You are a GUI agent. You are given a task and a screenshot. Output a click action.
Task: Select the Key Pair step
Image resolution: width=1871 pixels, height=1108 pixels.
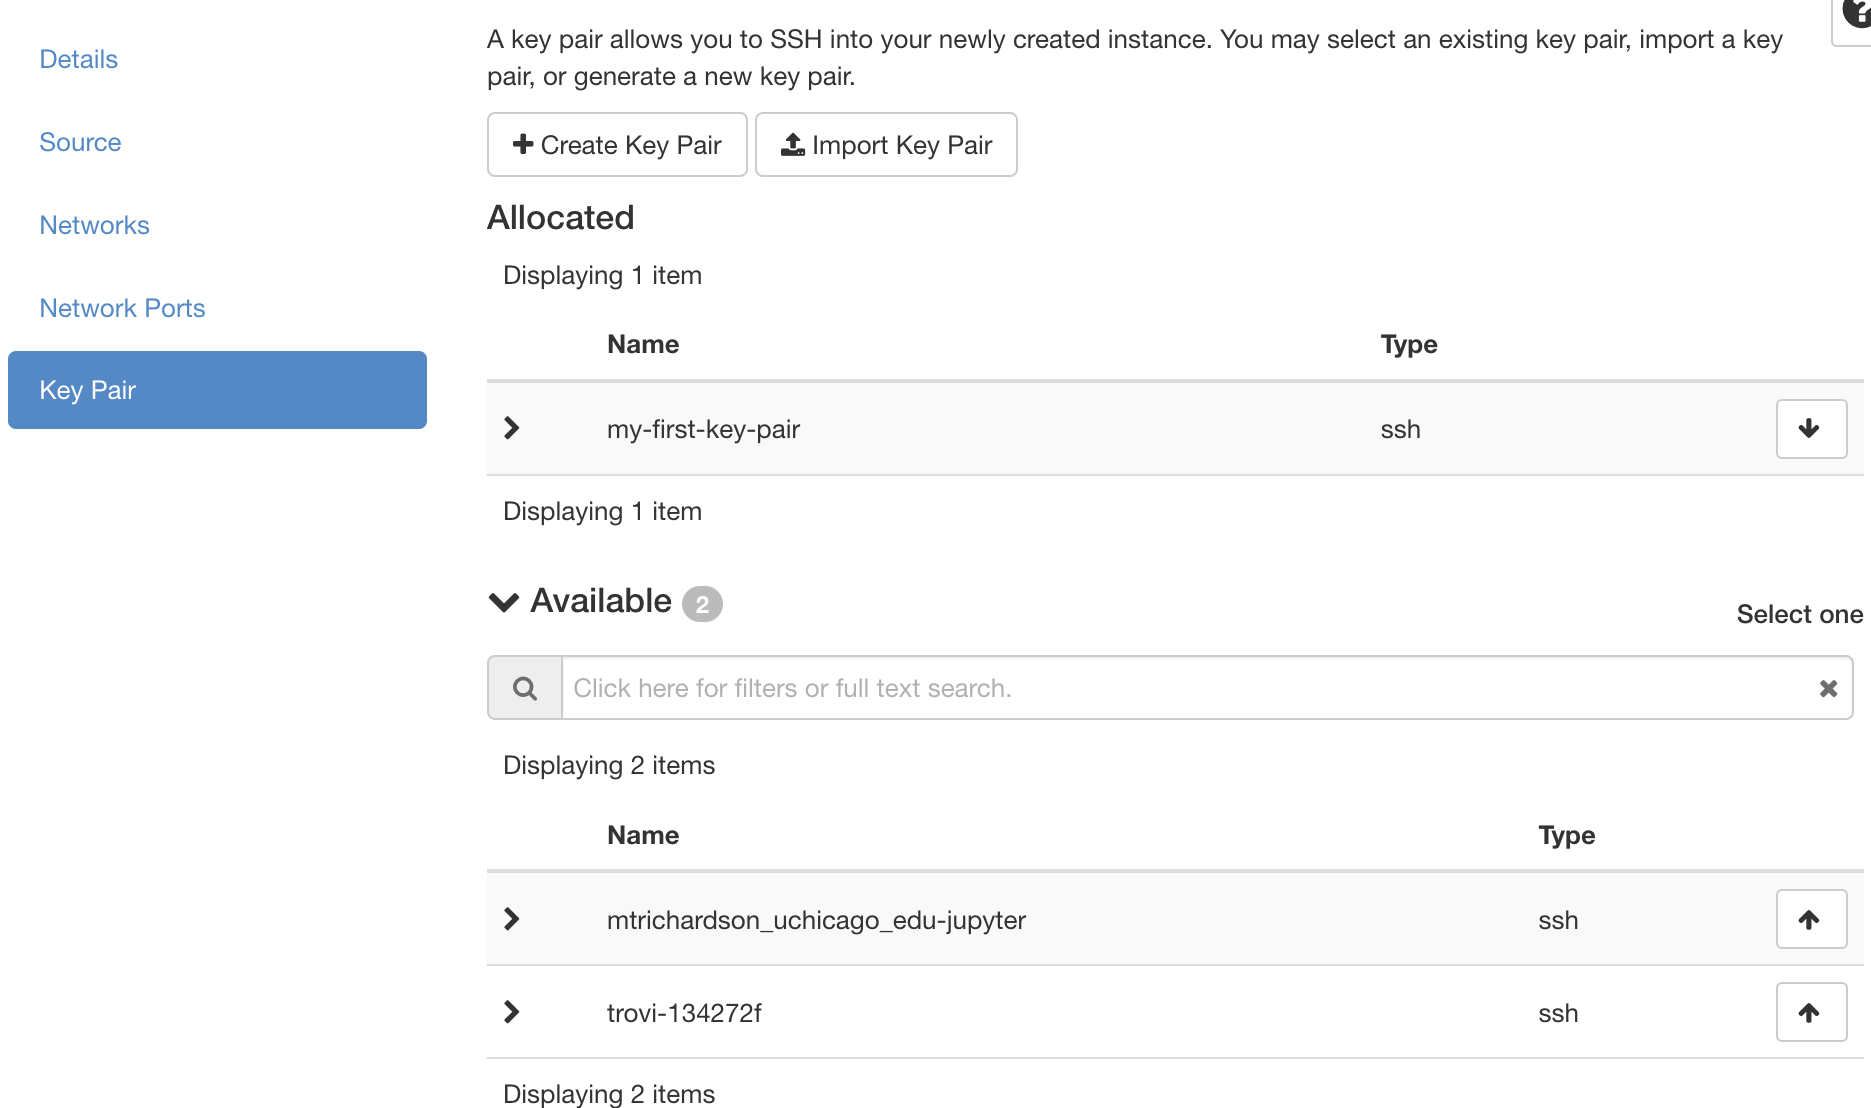pos(217,390)
